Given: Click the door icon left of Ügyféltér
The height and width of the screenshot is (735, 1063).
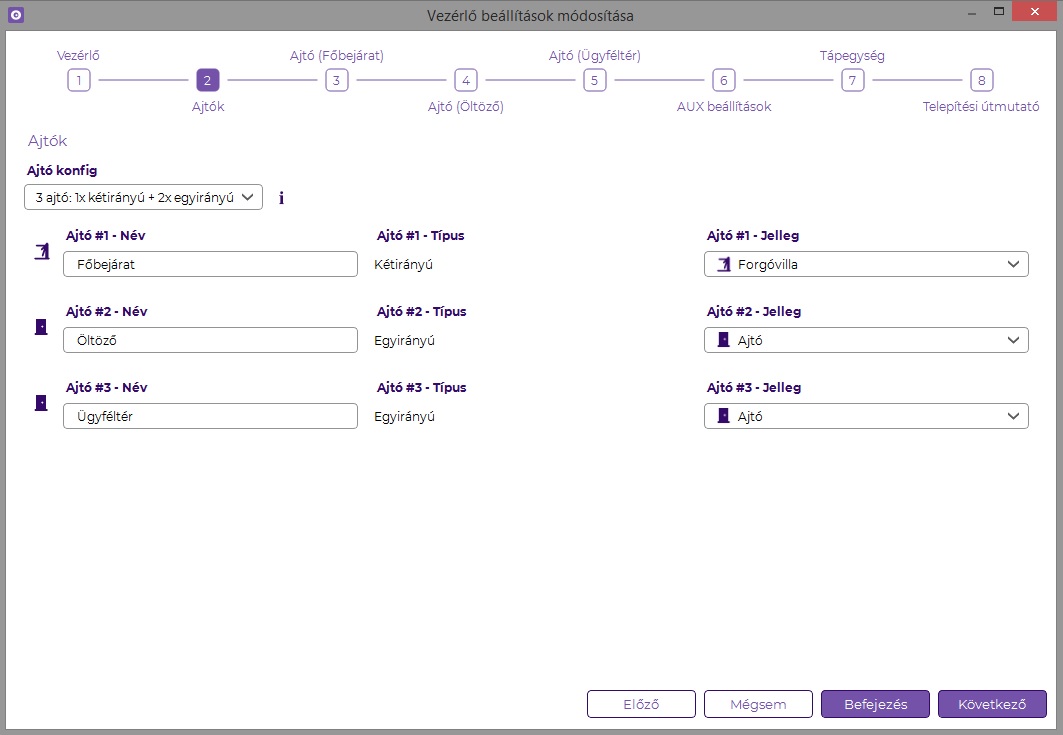Looking at the screenshot, I should click(41, 403).
